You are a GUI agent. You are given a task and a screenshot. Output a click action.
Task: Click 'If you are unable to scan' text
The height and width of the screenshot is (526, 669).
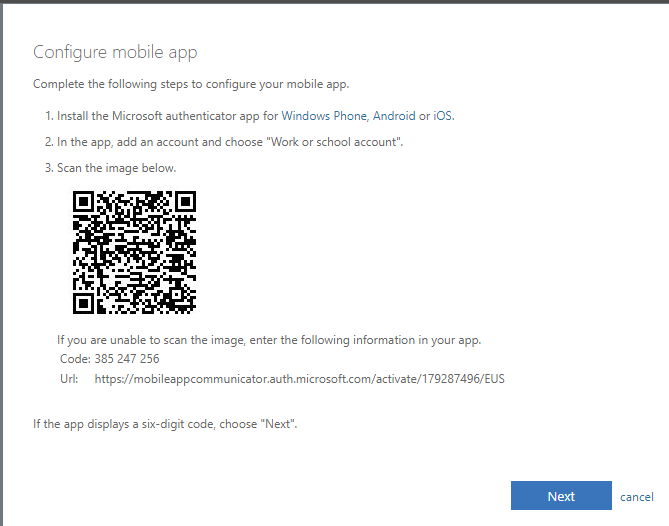pos(269,340)
